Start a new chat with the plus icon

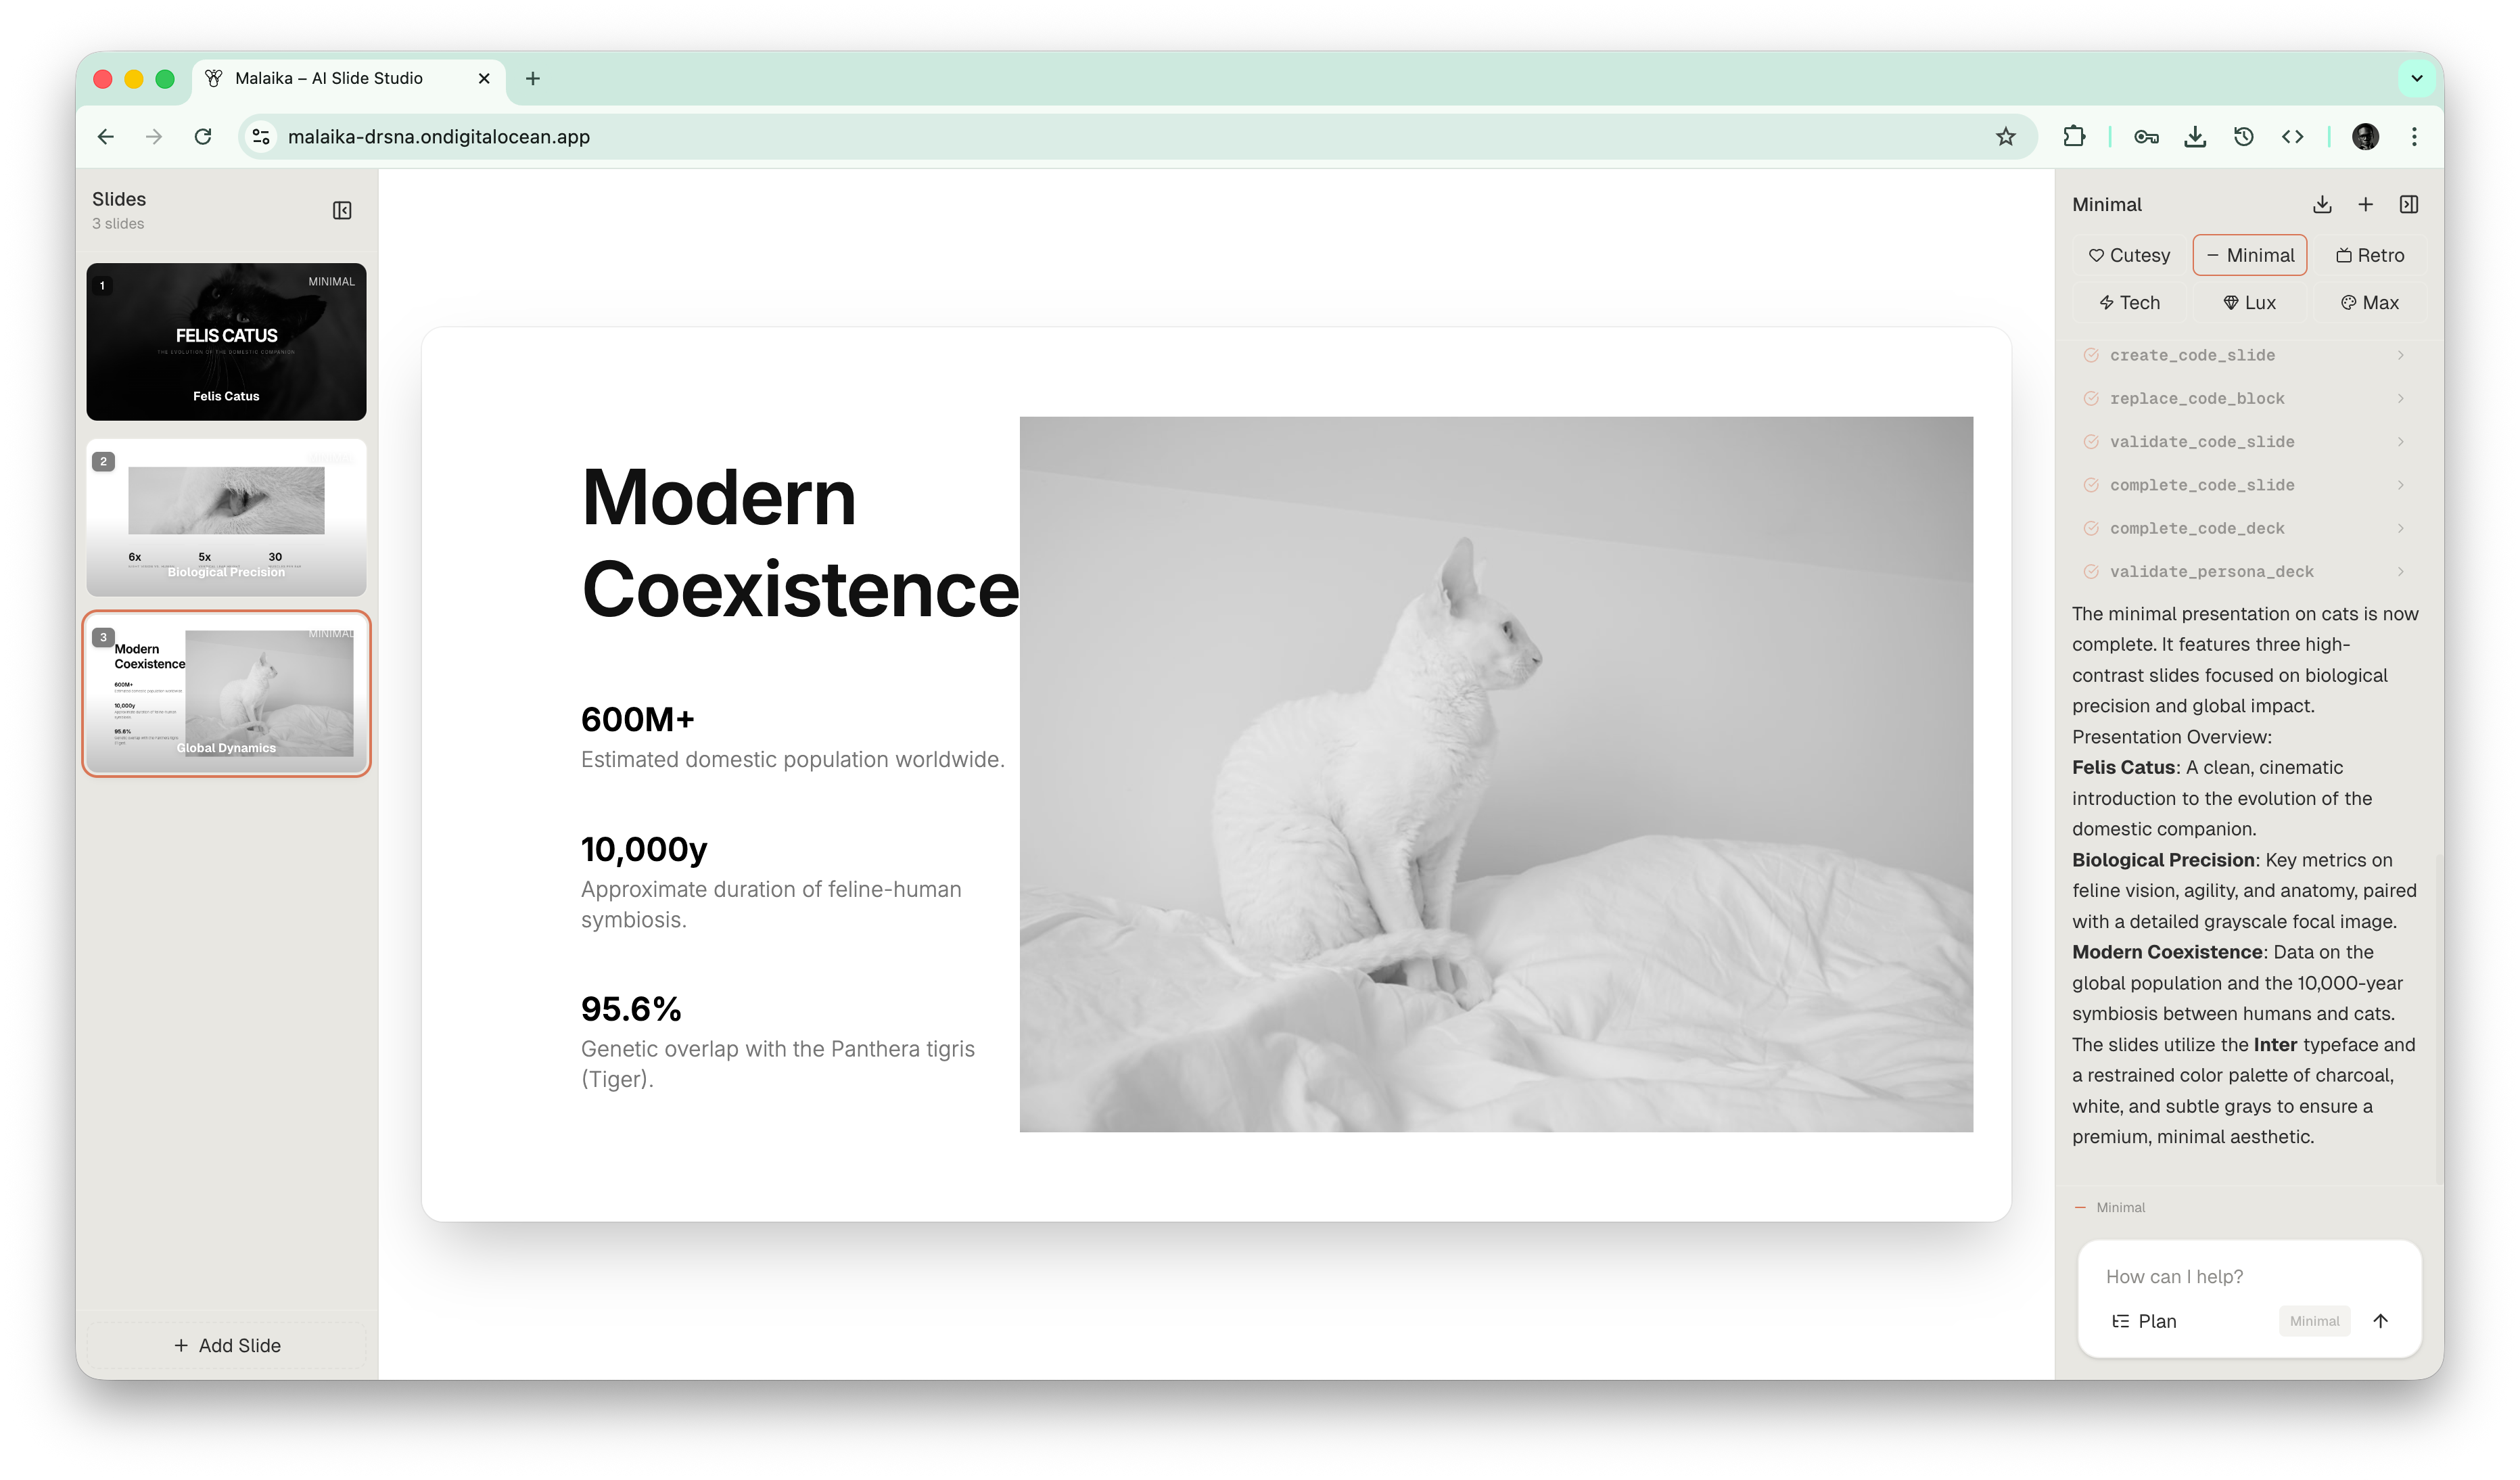coord(2365,205)
